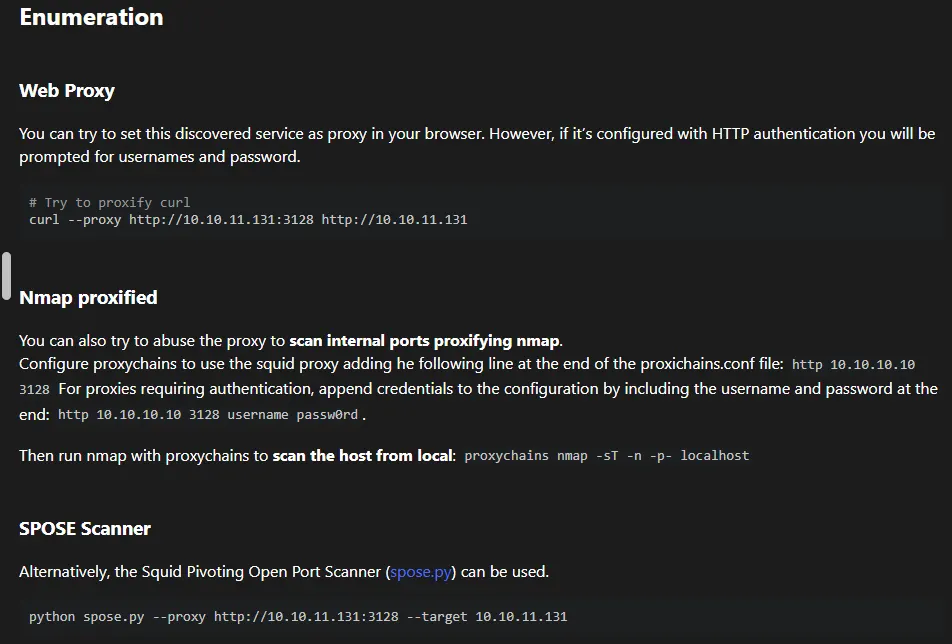Click the 'HTTP authentication' text in Web Proxy paragraph
Image resolution: width=952 pixels, height=644 pixels.
(769, 134)
